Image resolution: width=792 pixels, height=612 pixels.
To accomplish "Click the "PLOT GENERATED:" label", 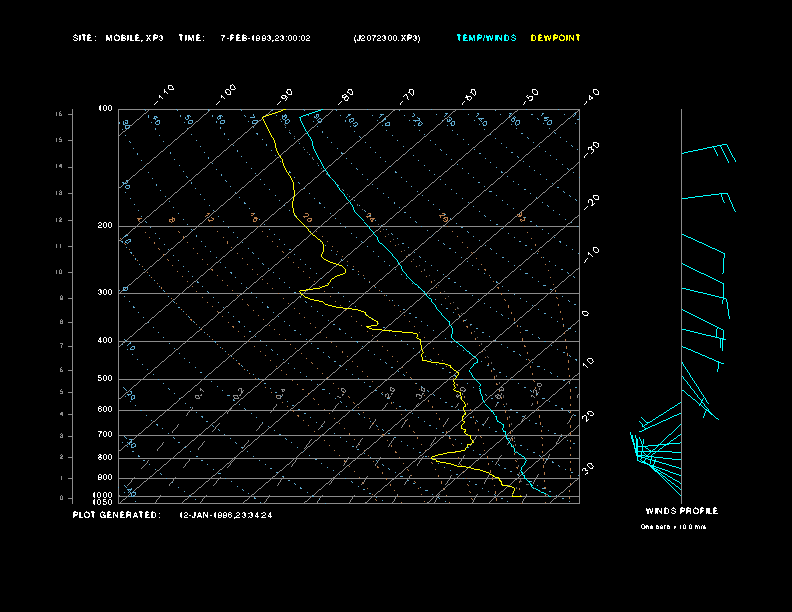I will [117, 515].
